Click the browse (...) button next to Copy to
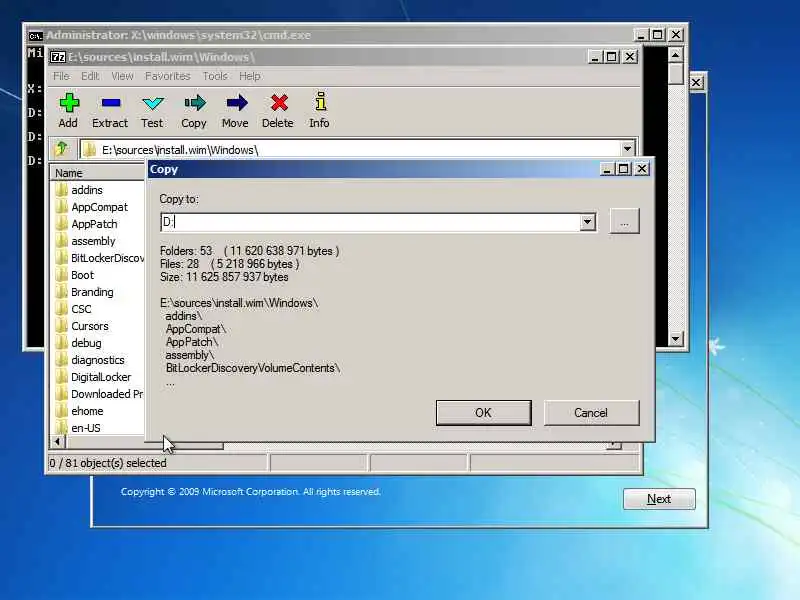This screenshot has height=600, width=800. pyautogui.click(x=624, y=221)
